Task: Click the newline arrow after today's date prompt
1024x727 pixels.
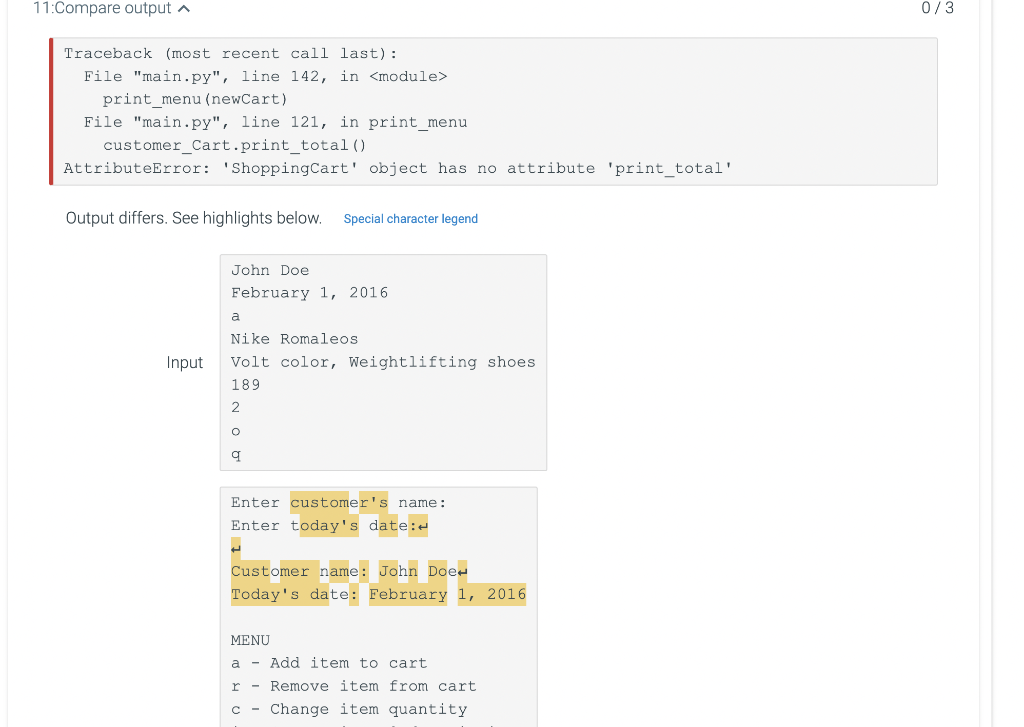Action: [x=422, y=524]
